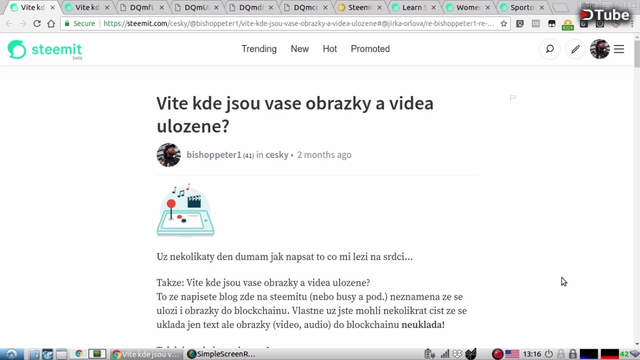The width and height of the screenshot is (640, 360).
Task: Open the cesky tag link
Action: pyautogui.click(x=277, y=155)
